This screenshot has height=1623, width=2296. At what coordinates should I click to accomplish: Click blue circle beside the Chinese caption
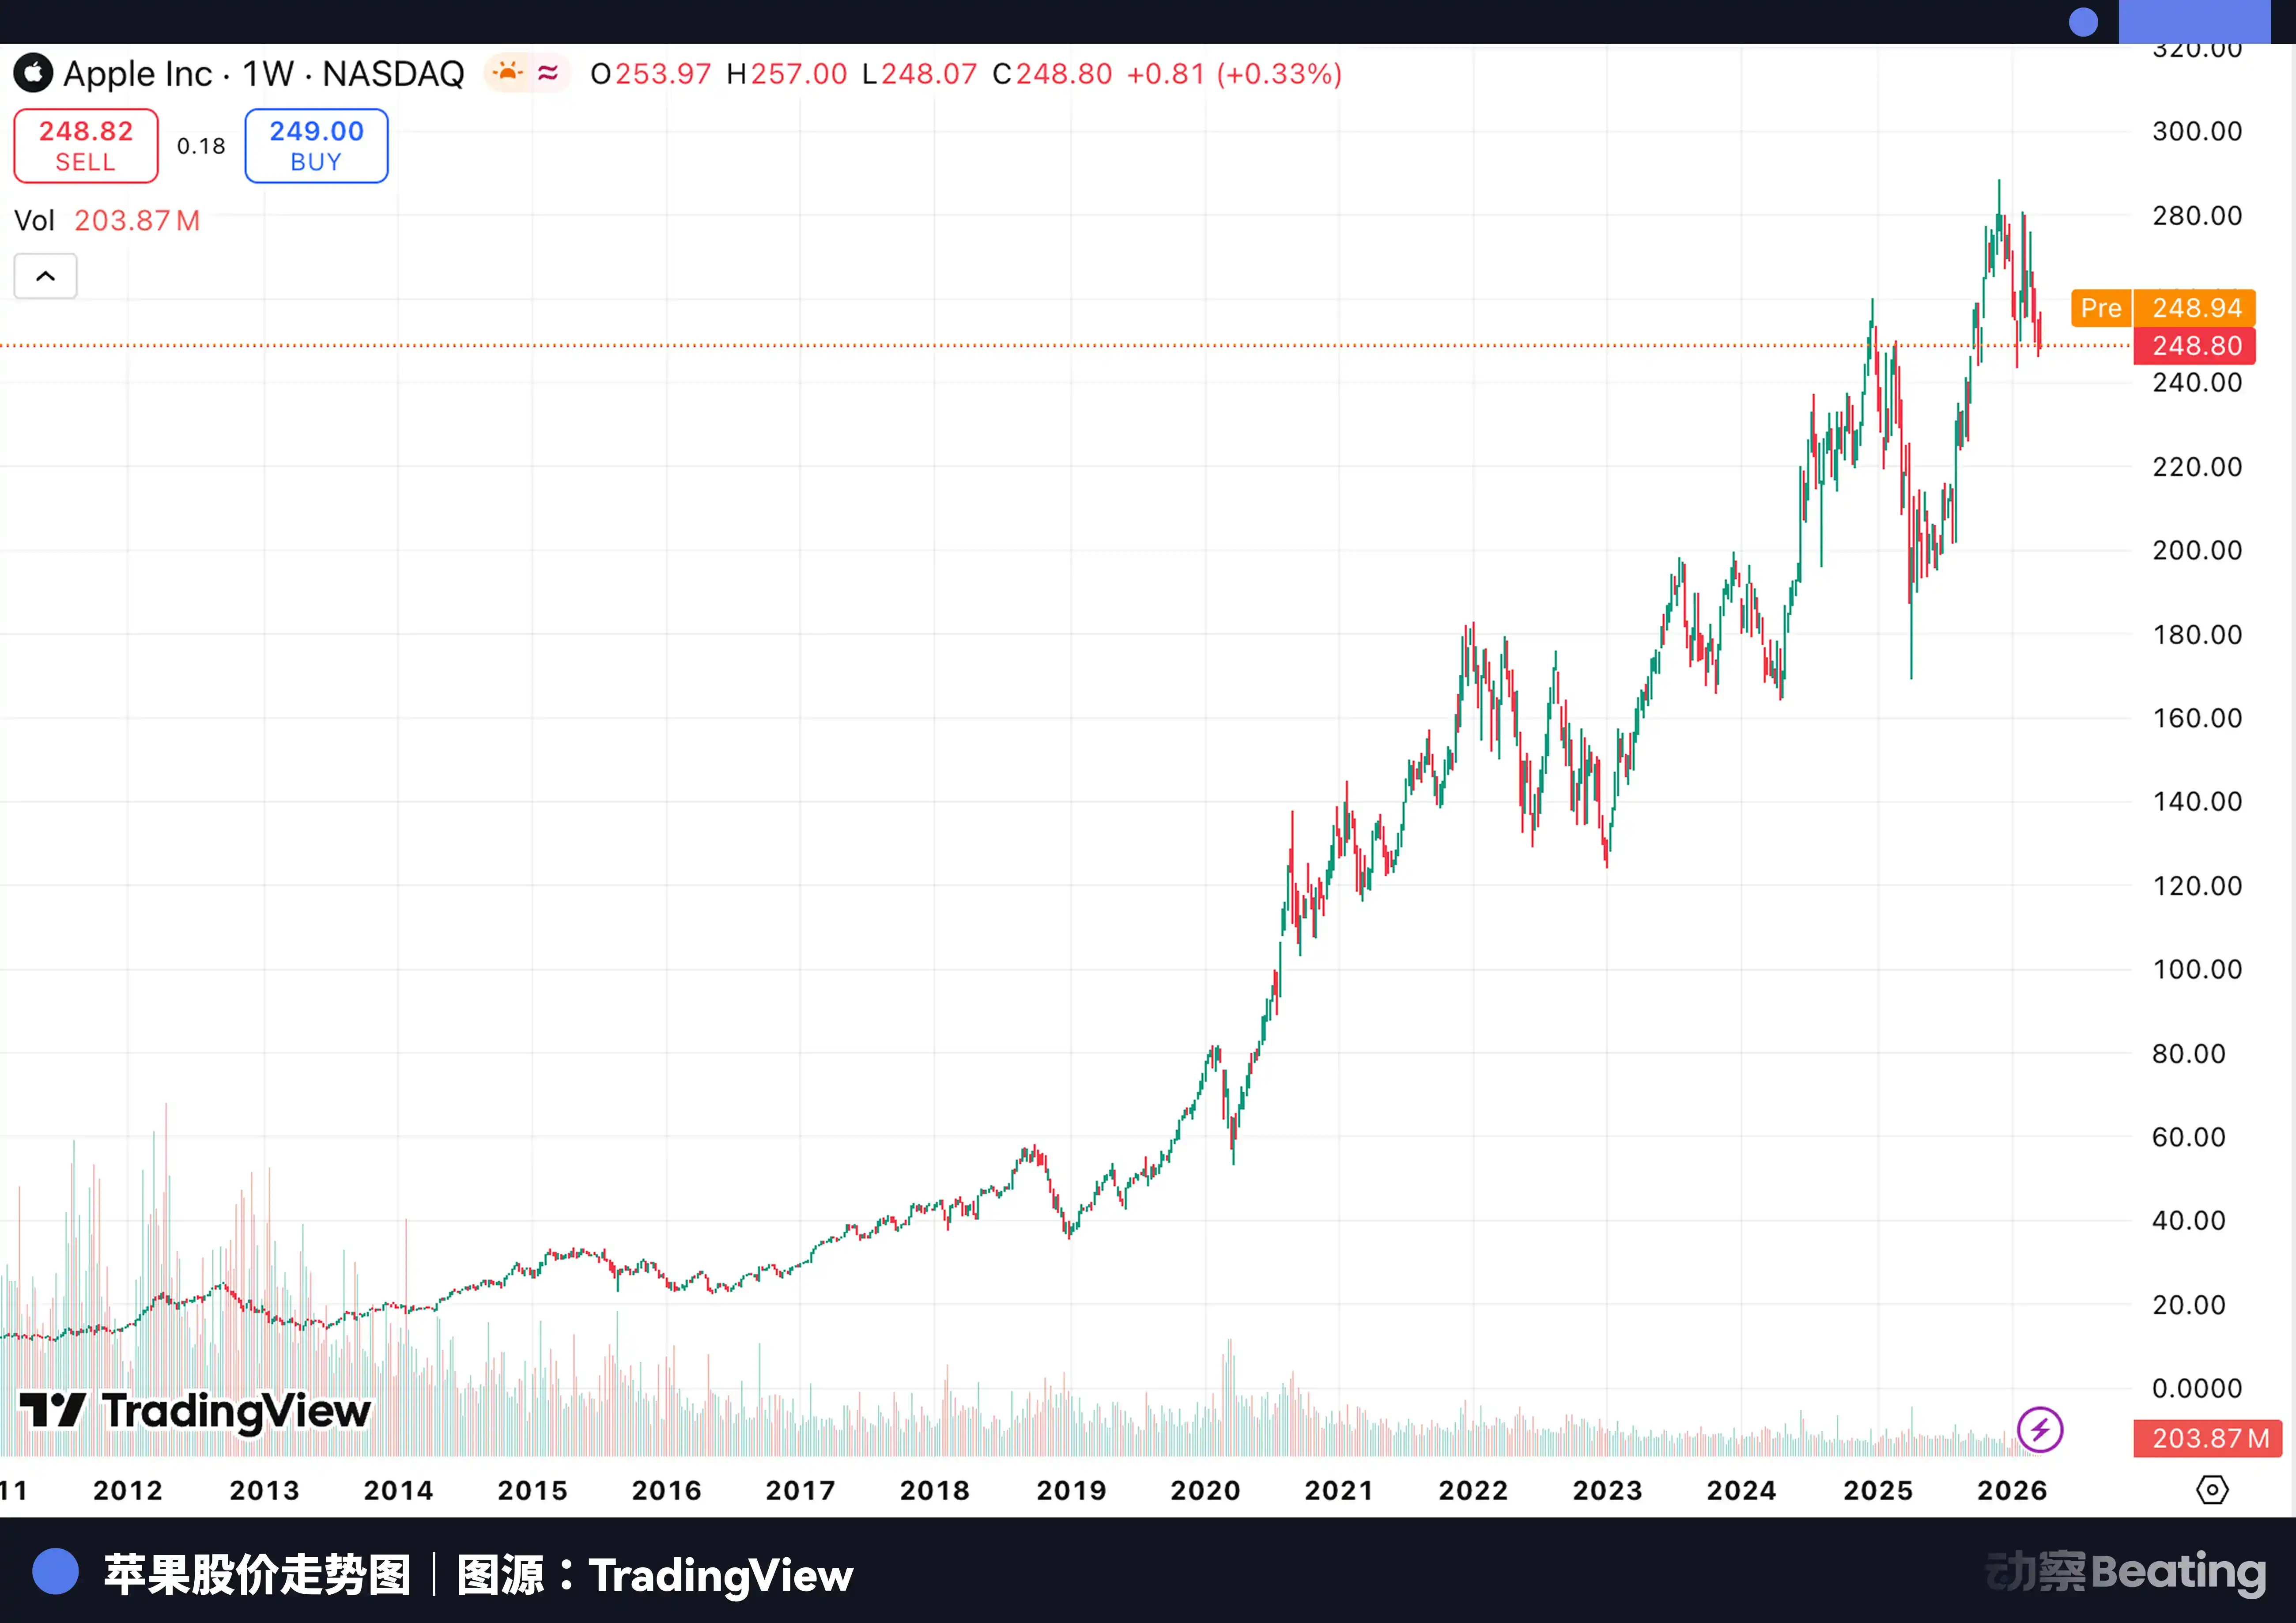click(55, 1572)
